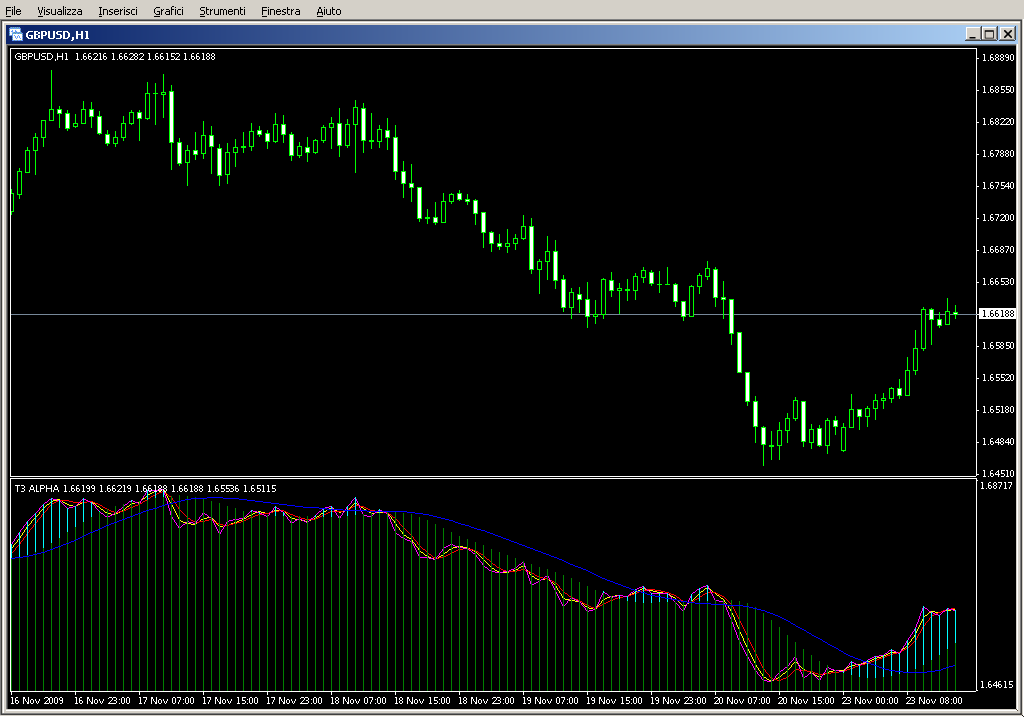The height and width of the screenshot is (717, 1024).
Task: Click the 16 Nov 23:00 time label
Action: pos(102,701)
